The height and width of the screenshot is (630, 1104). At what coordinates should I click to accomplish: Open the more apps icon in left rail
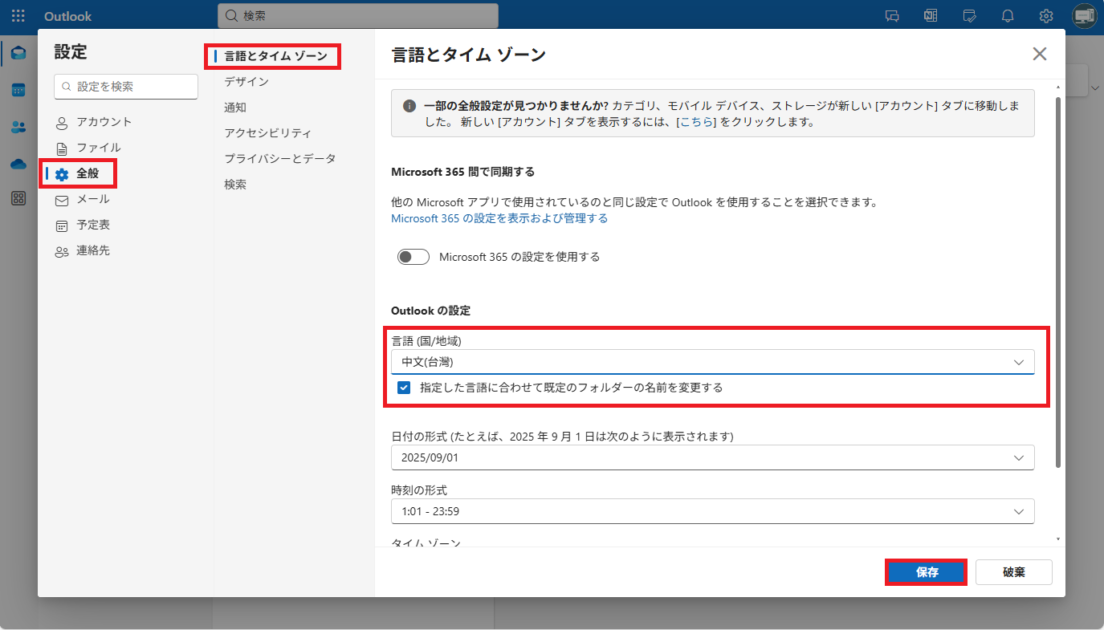(x=18, y=199)
